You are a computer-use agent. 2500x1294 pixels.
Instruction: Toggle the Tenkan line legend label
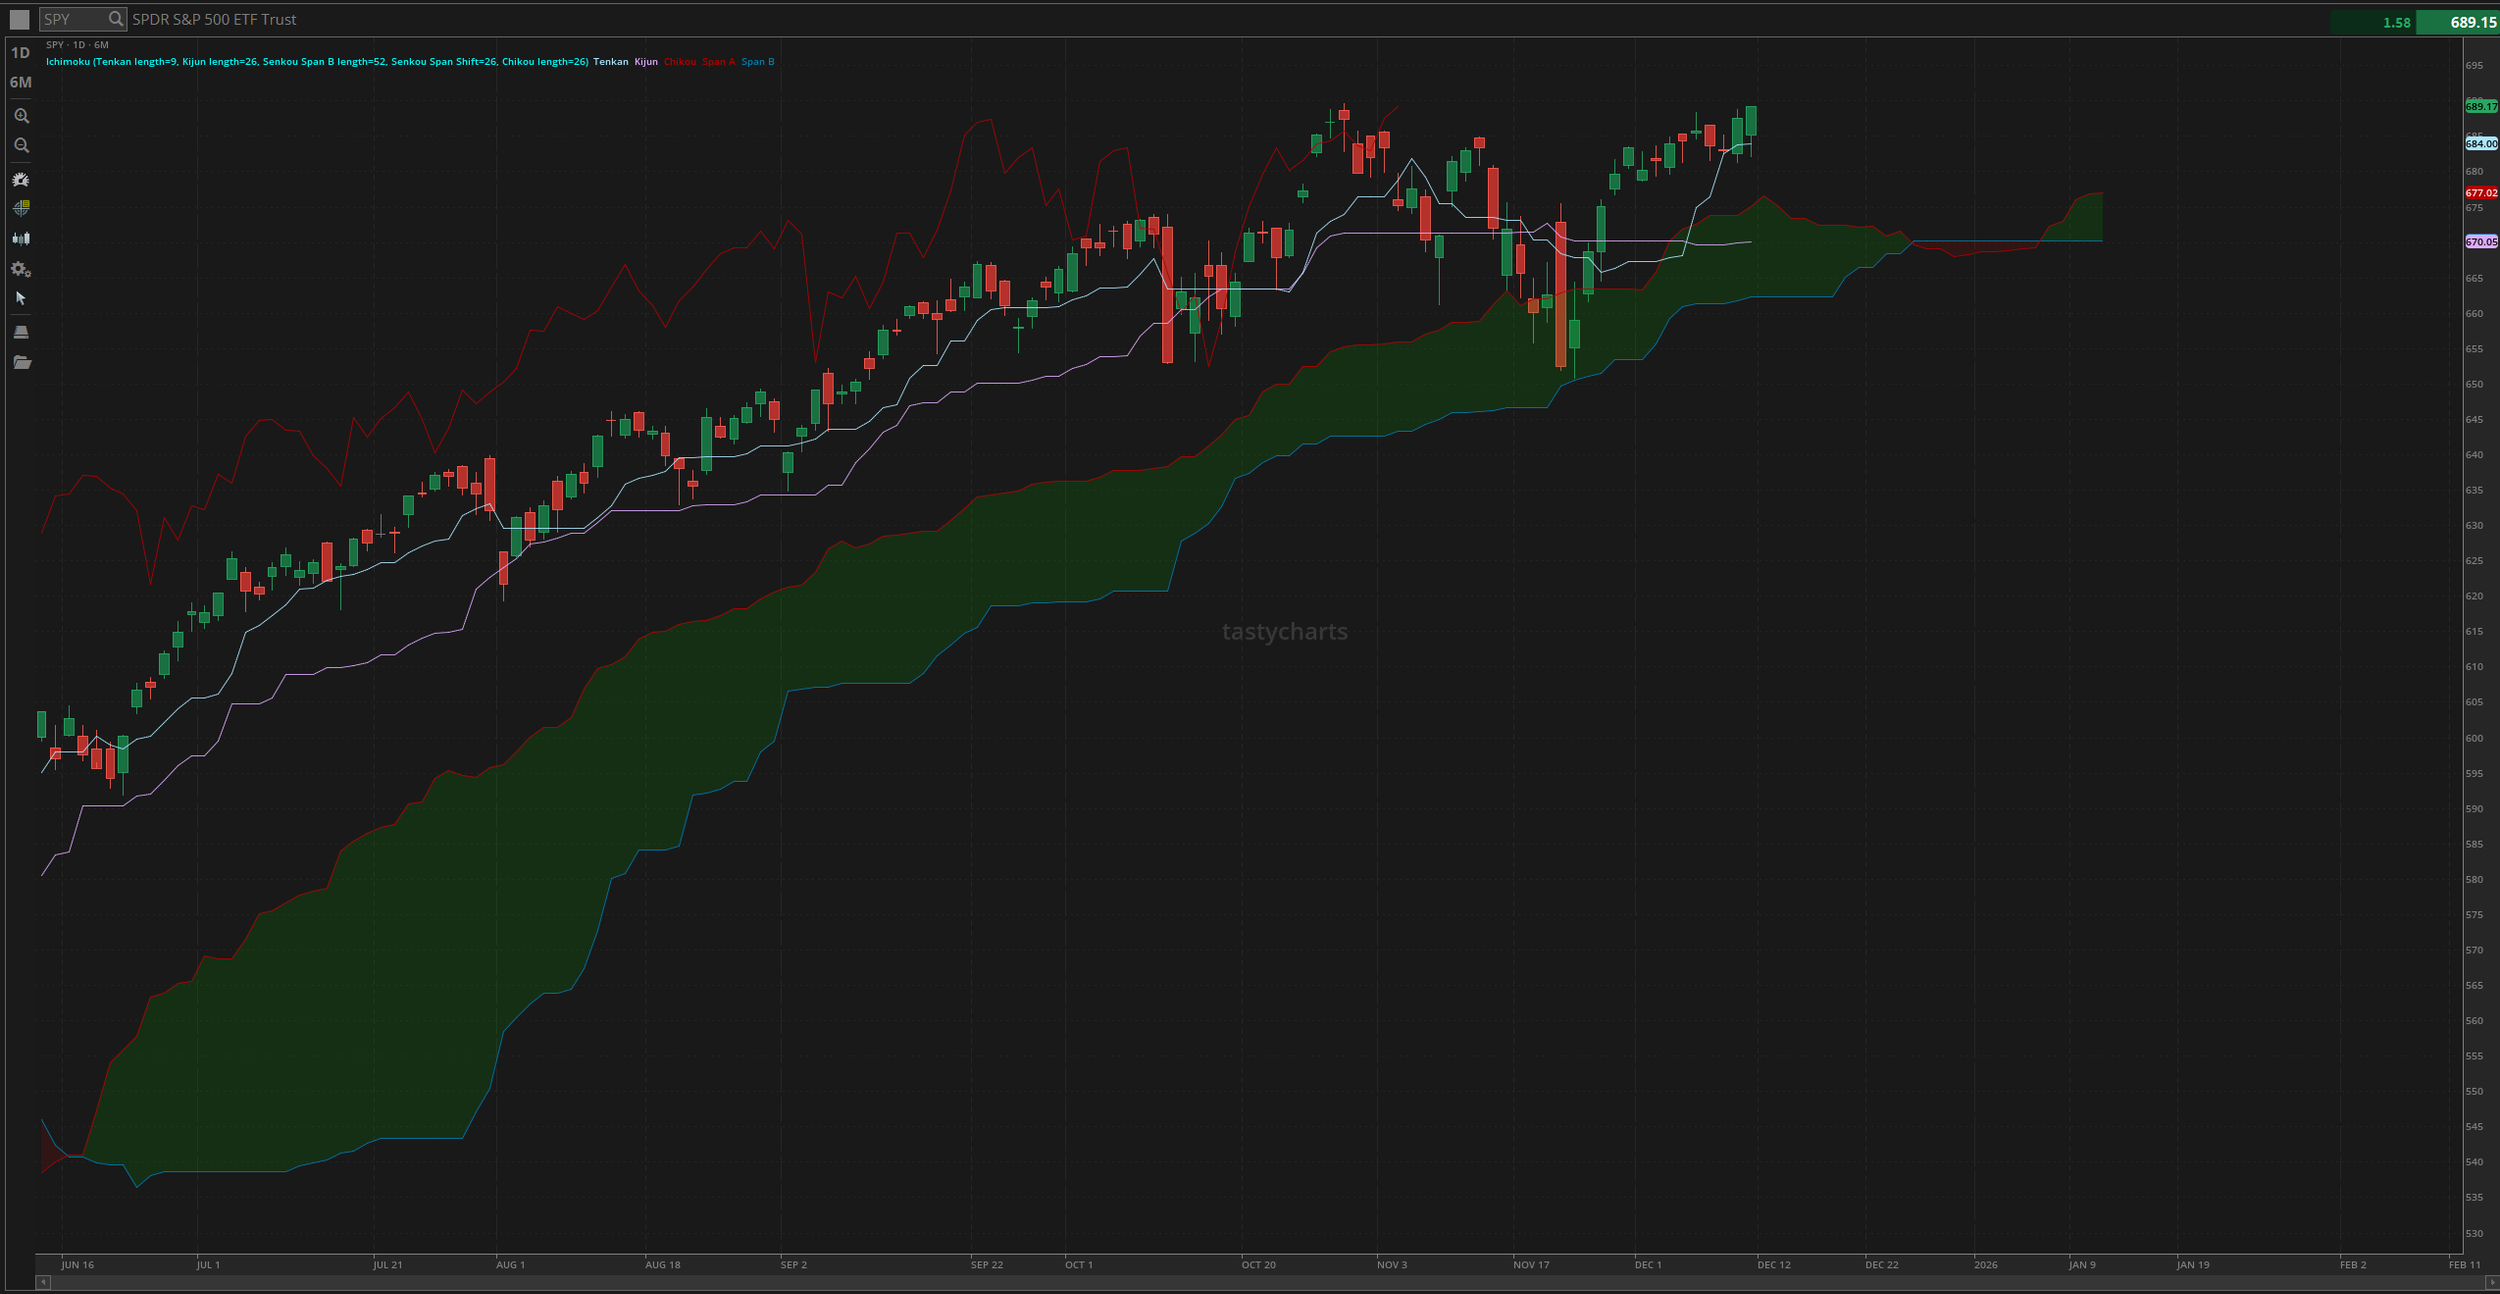tap(610, 62)
